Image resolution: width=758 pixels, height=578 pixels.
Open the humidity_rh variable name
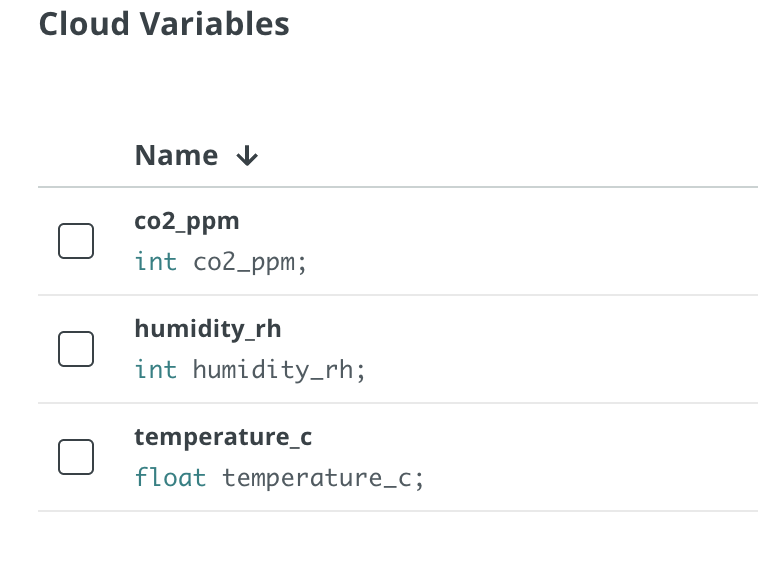click(208, 328)
